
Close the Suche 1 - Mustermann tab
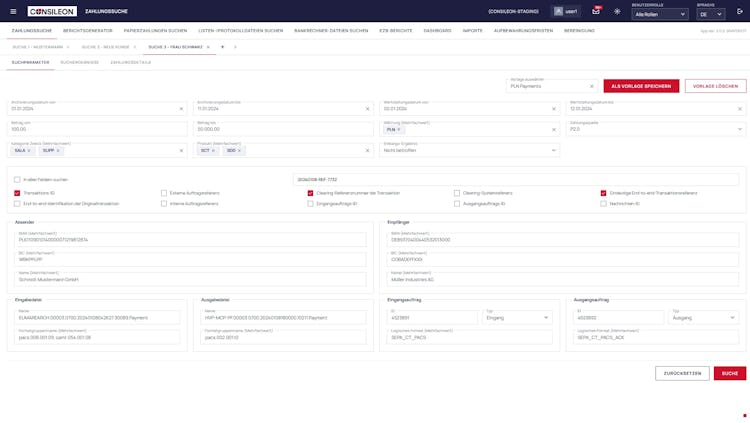pos(68,47)
